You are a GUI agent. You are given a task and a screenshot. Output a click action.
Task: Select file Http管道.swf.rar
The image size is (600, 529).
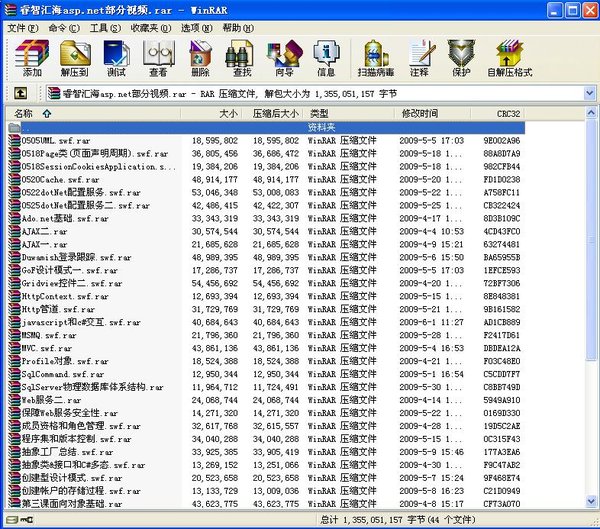click(x=265, y=309)
